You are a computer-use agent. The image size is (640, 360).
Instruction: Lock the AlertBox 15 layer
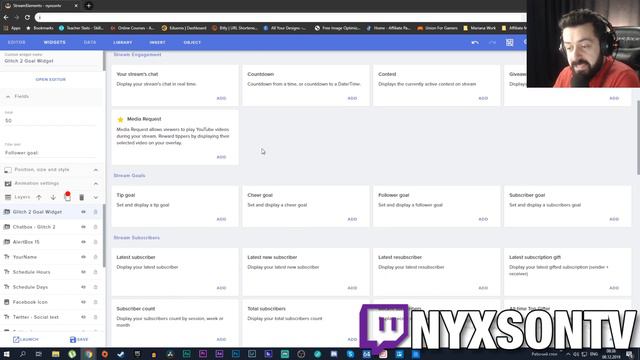click(x=96, y=242)
